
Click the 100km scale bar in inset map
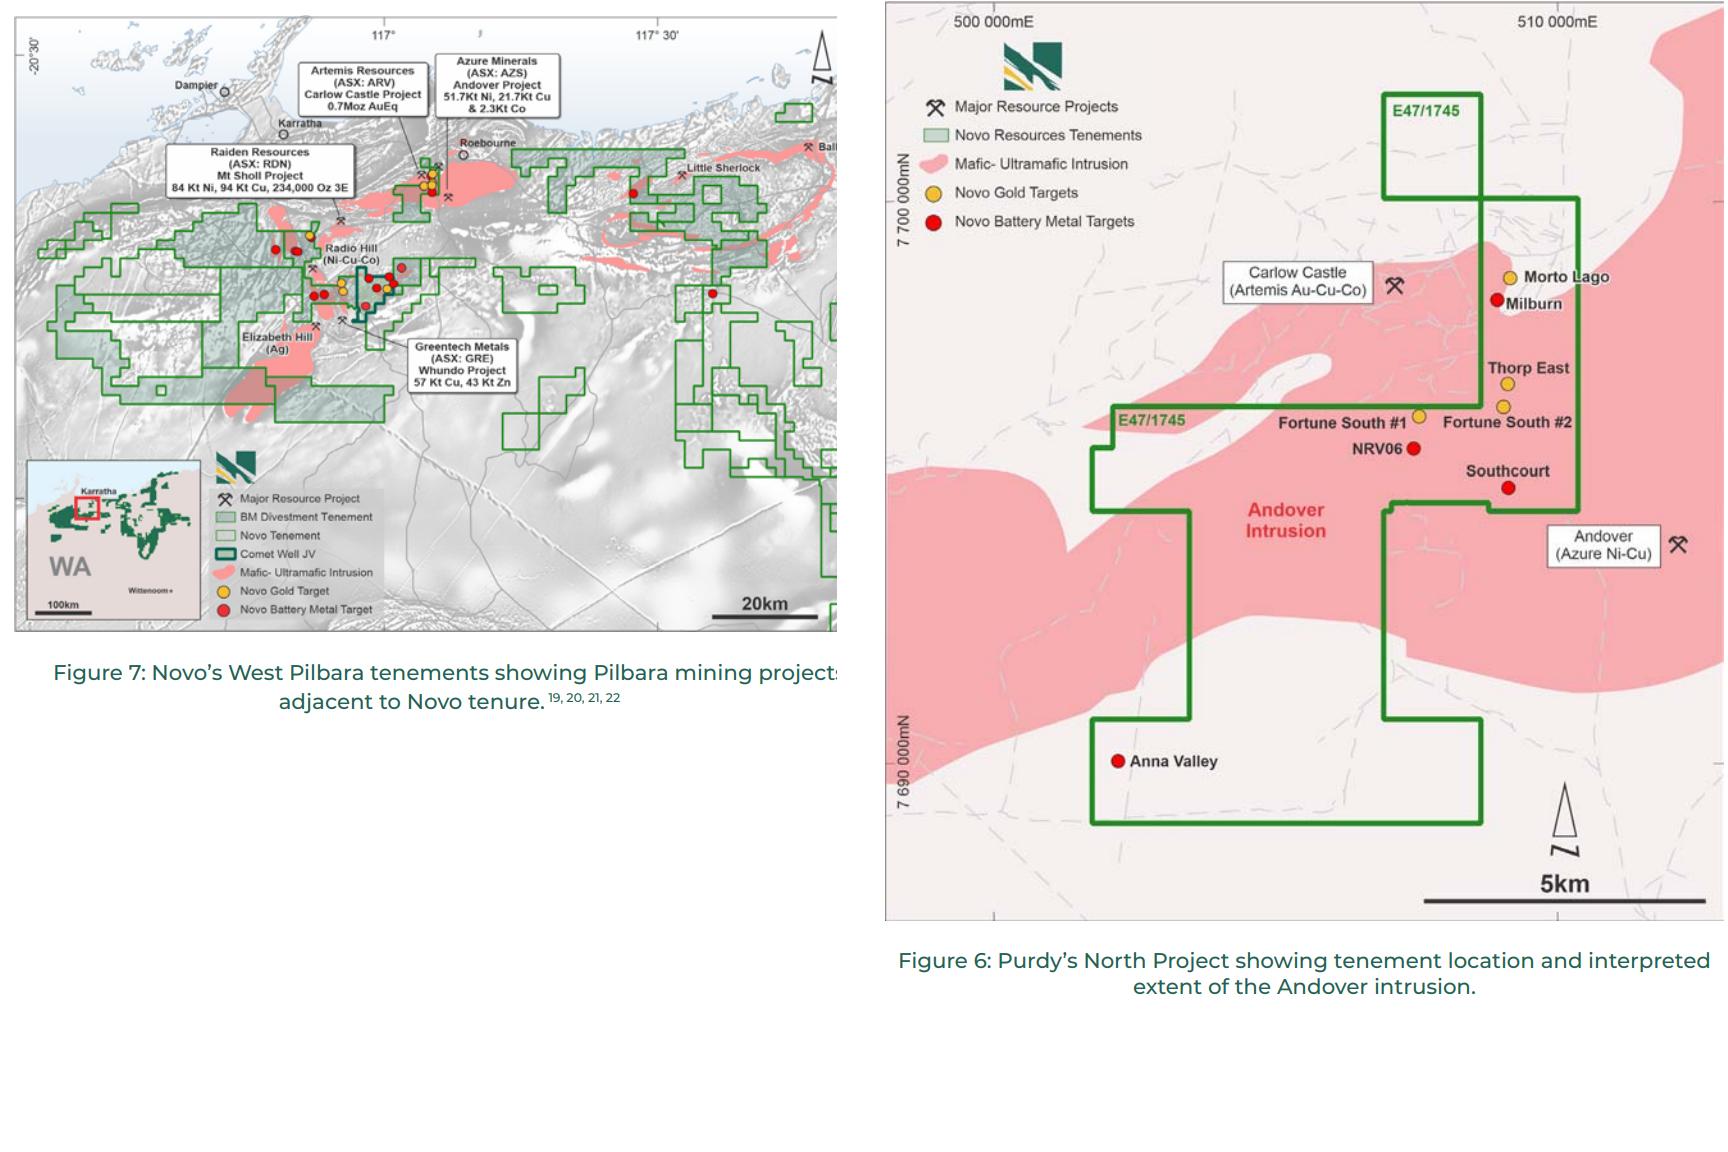pyautogui.click(x=62, y=612)
